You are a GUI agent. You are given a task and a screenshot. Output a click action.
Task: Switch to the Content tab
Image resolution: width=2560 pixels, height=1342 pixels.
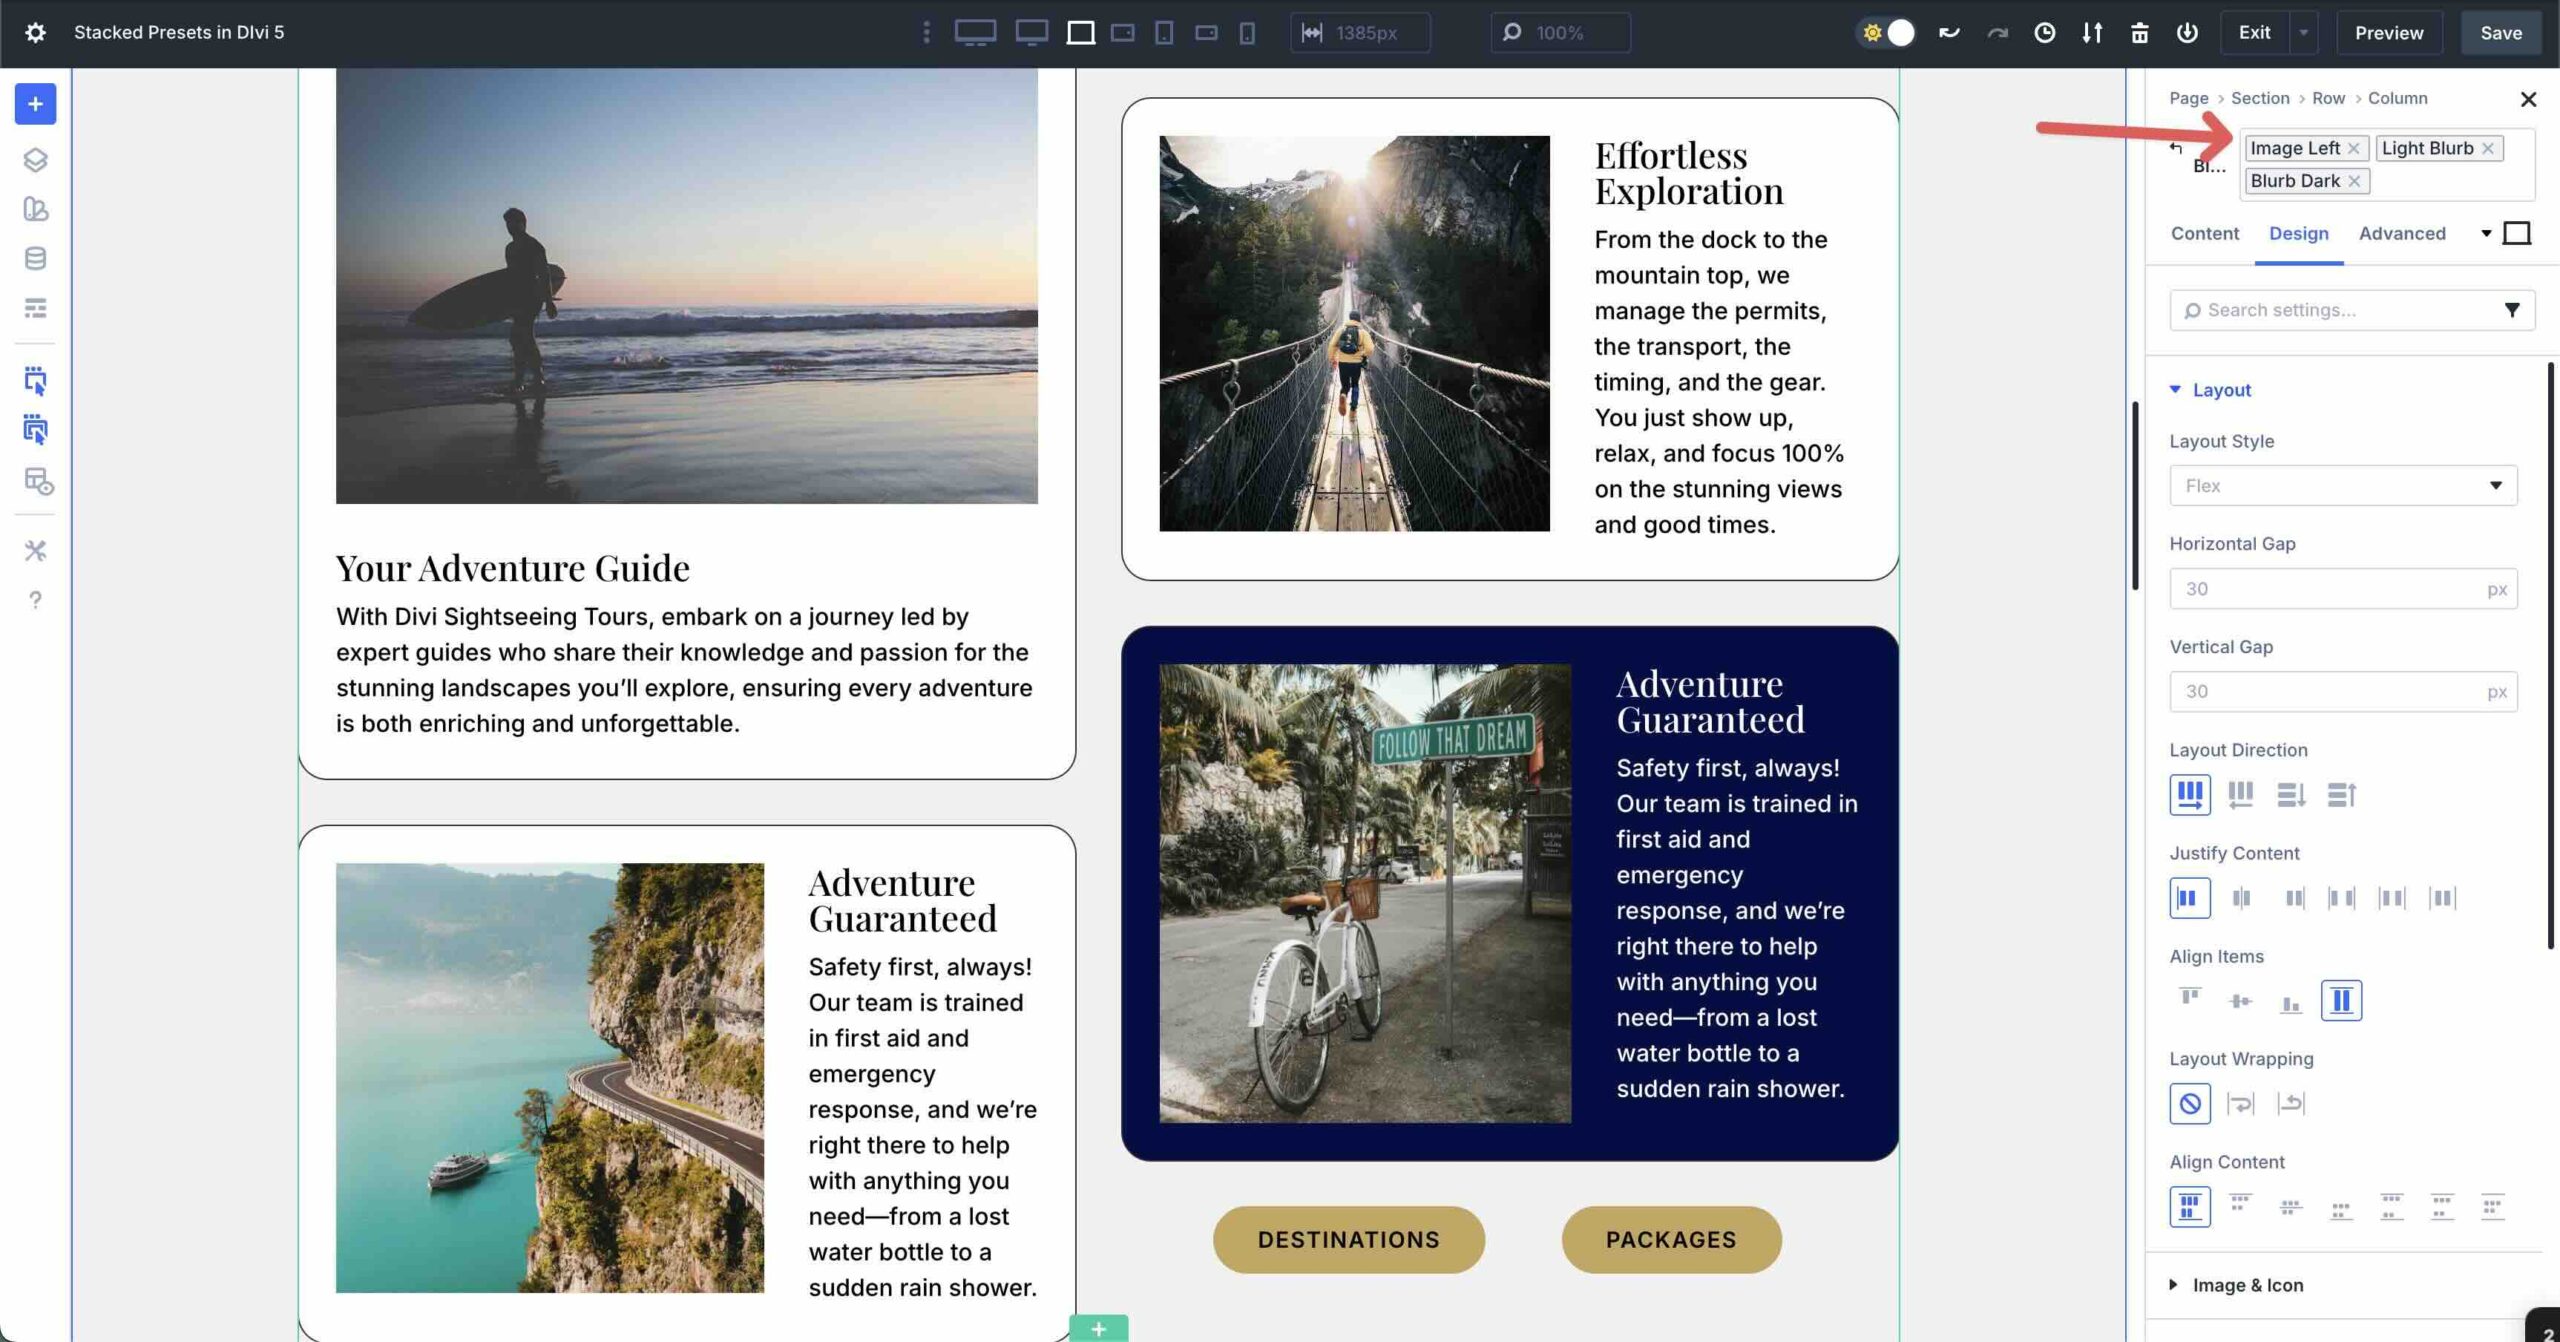pos(2204,233)
